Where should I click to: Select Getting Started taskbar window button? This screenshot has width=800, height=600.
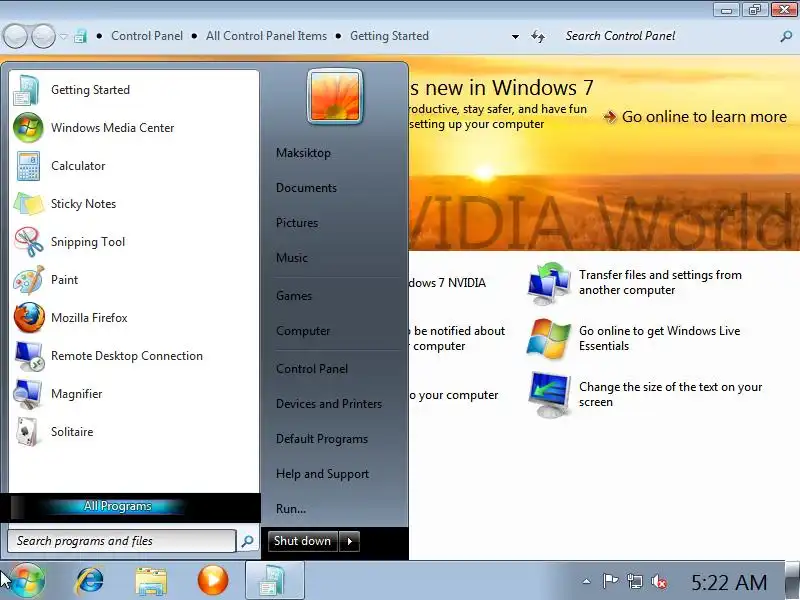[275, 581]
